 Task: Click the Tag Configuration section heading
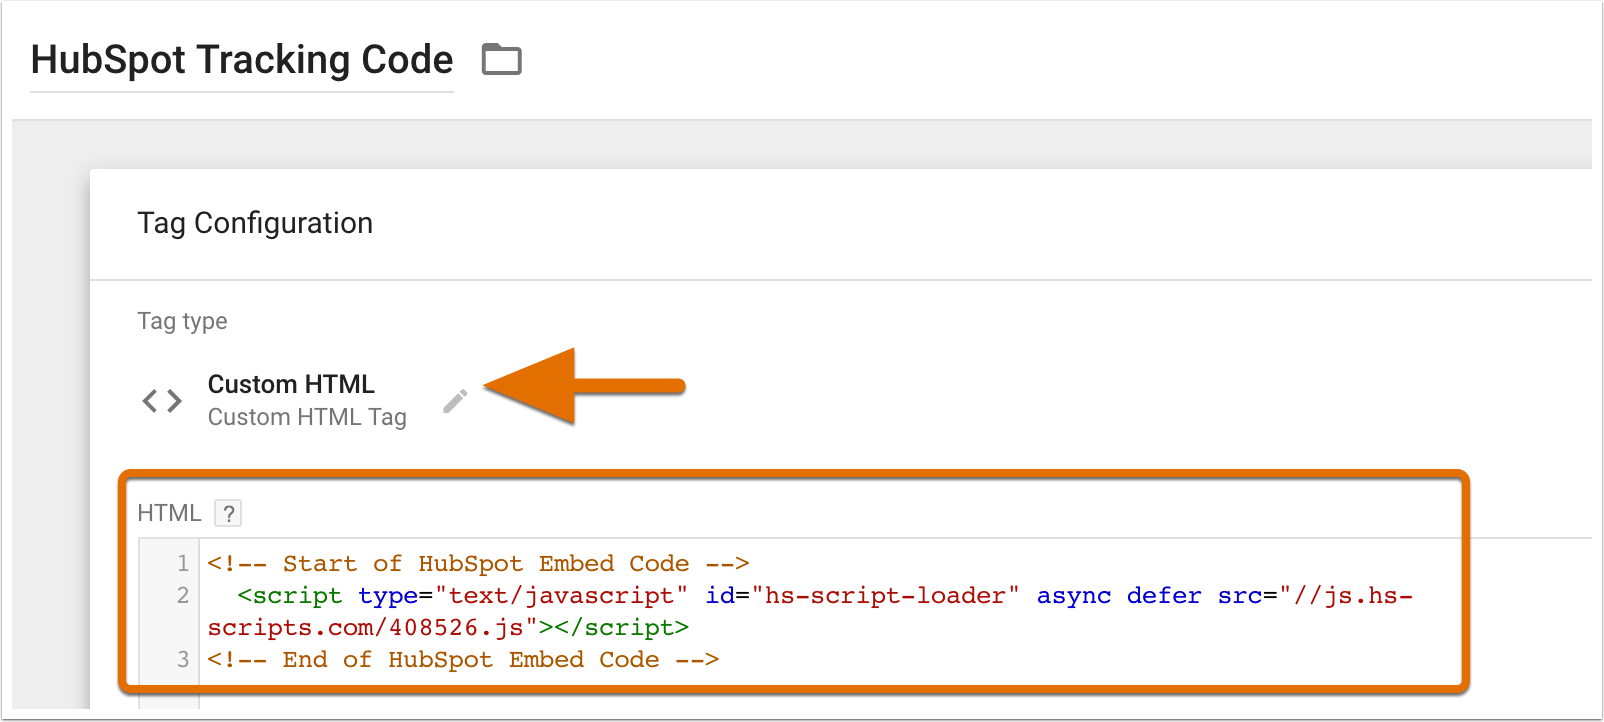255,223
